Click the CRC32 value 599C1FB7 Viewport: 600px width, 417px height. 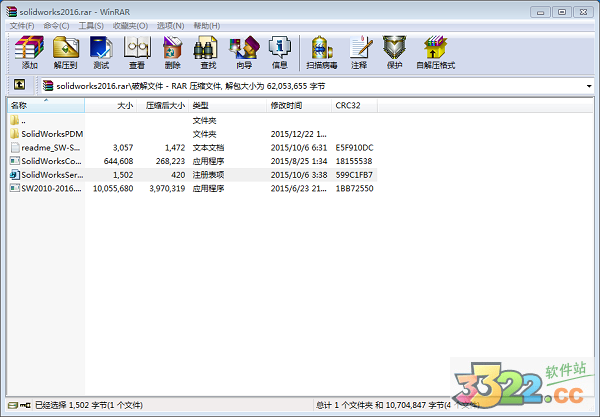354,175
